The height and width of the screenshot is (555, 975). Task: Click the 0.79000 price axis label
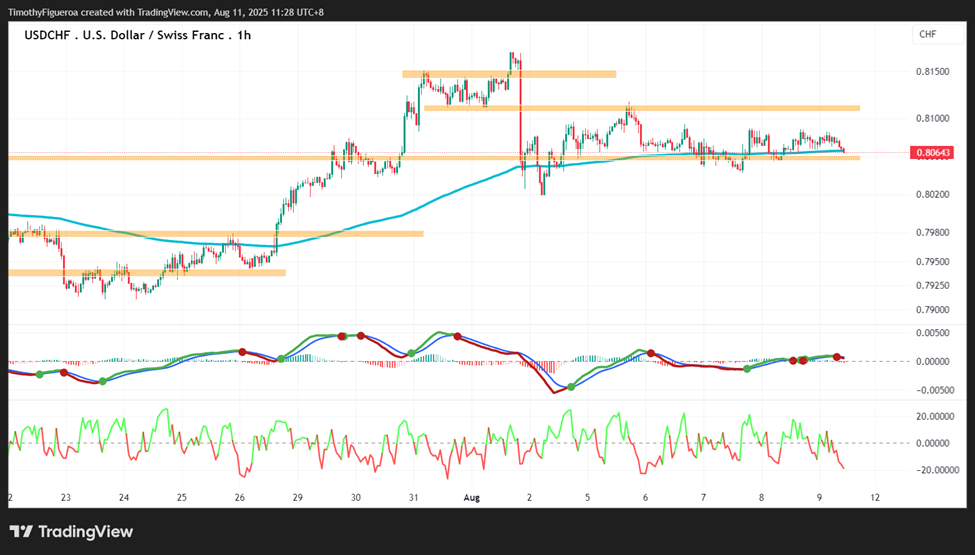pos(932,310)
